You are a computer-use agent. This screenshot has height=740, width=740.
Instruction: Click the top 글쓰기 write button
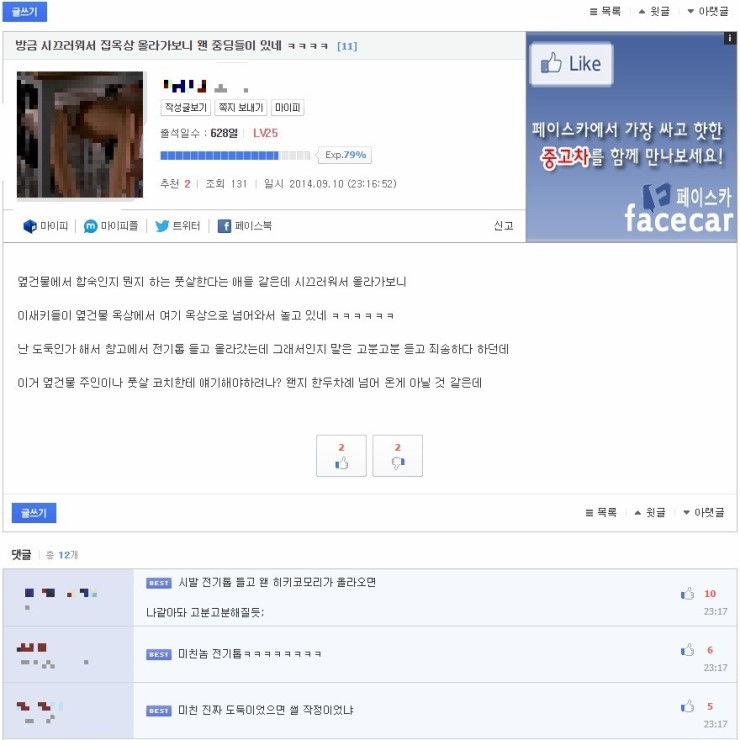[x=25, y=12]
